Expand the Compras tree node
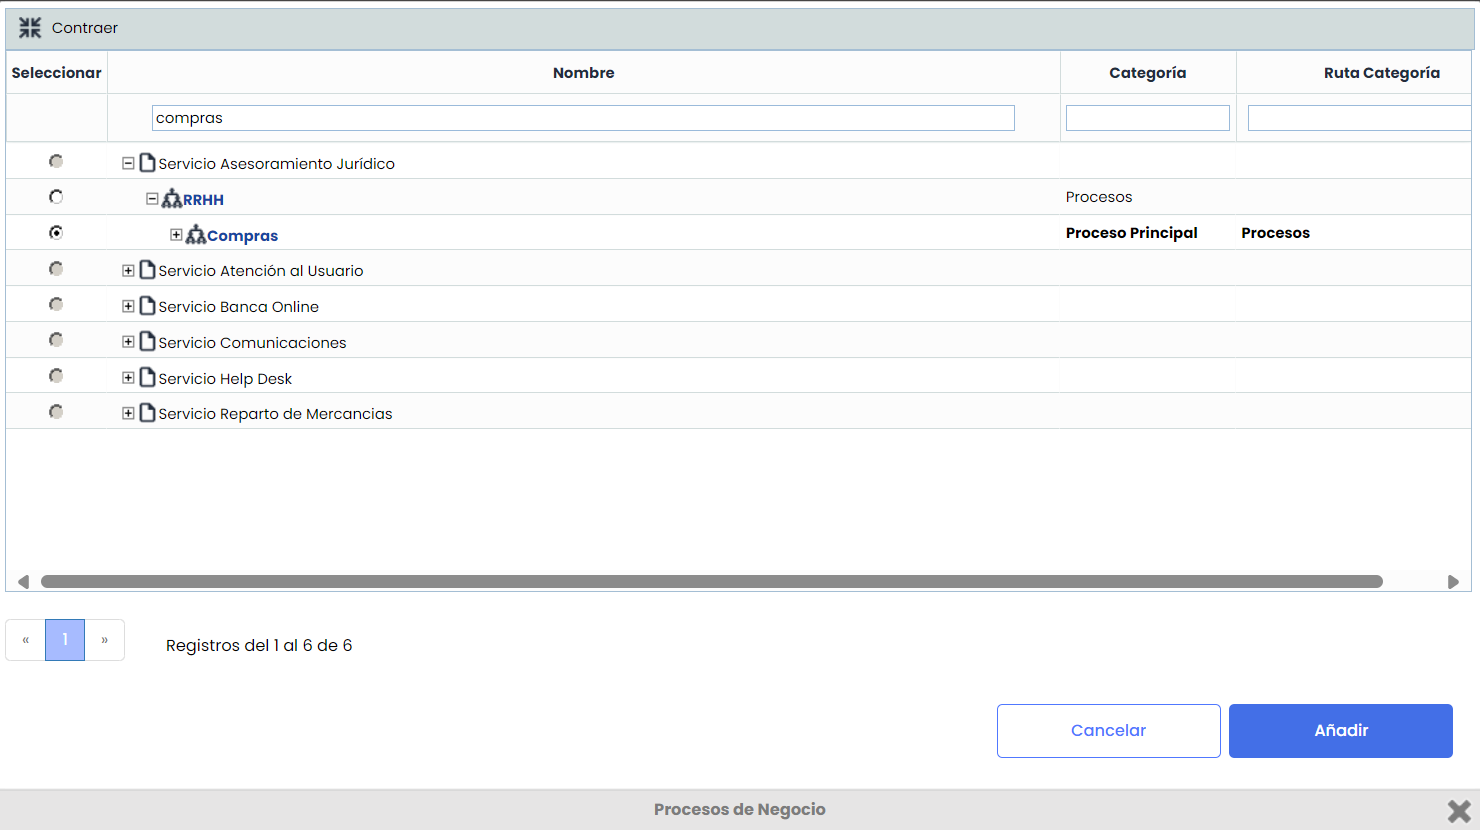This screenshot has height=830, width=1480. point(176,235)
